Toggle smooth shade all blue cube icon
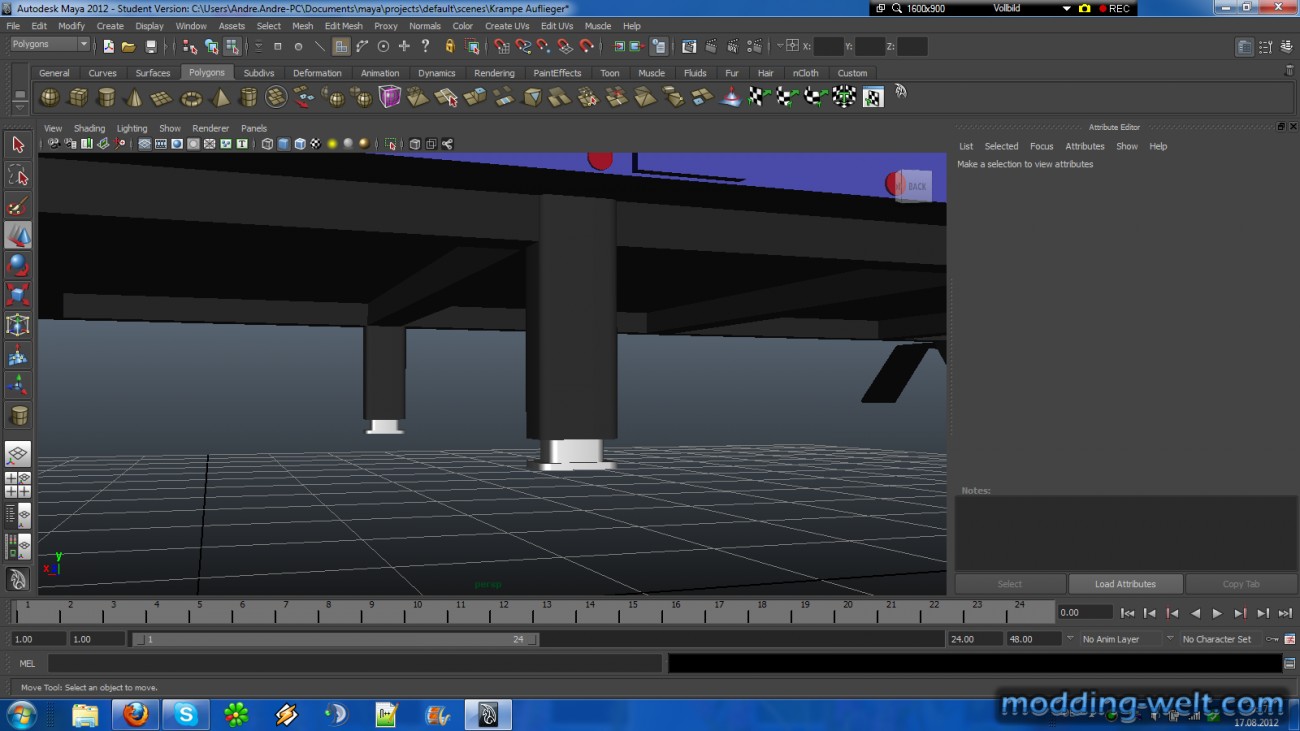Screen dimensions: 1300x731 [283, 144]
